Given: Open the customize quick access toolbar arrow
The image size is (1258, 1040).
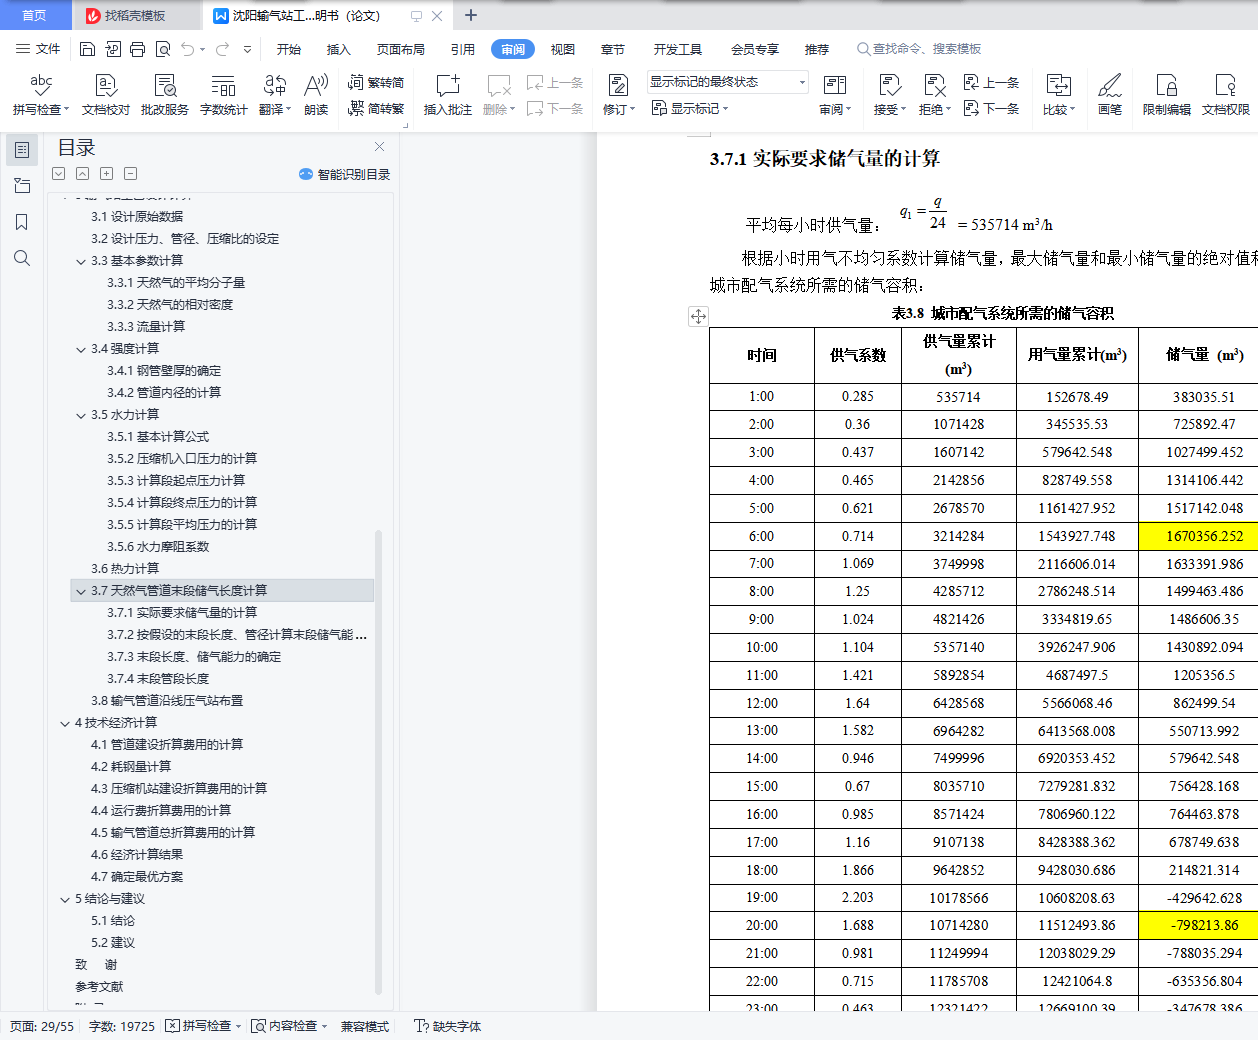Looking at the screenshot, I should (247, 49).
